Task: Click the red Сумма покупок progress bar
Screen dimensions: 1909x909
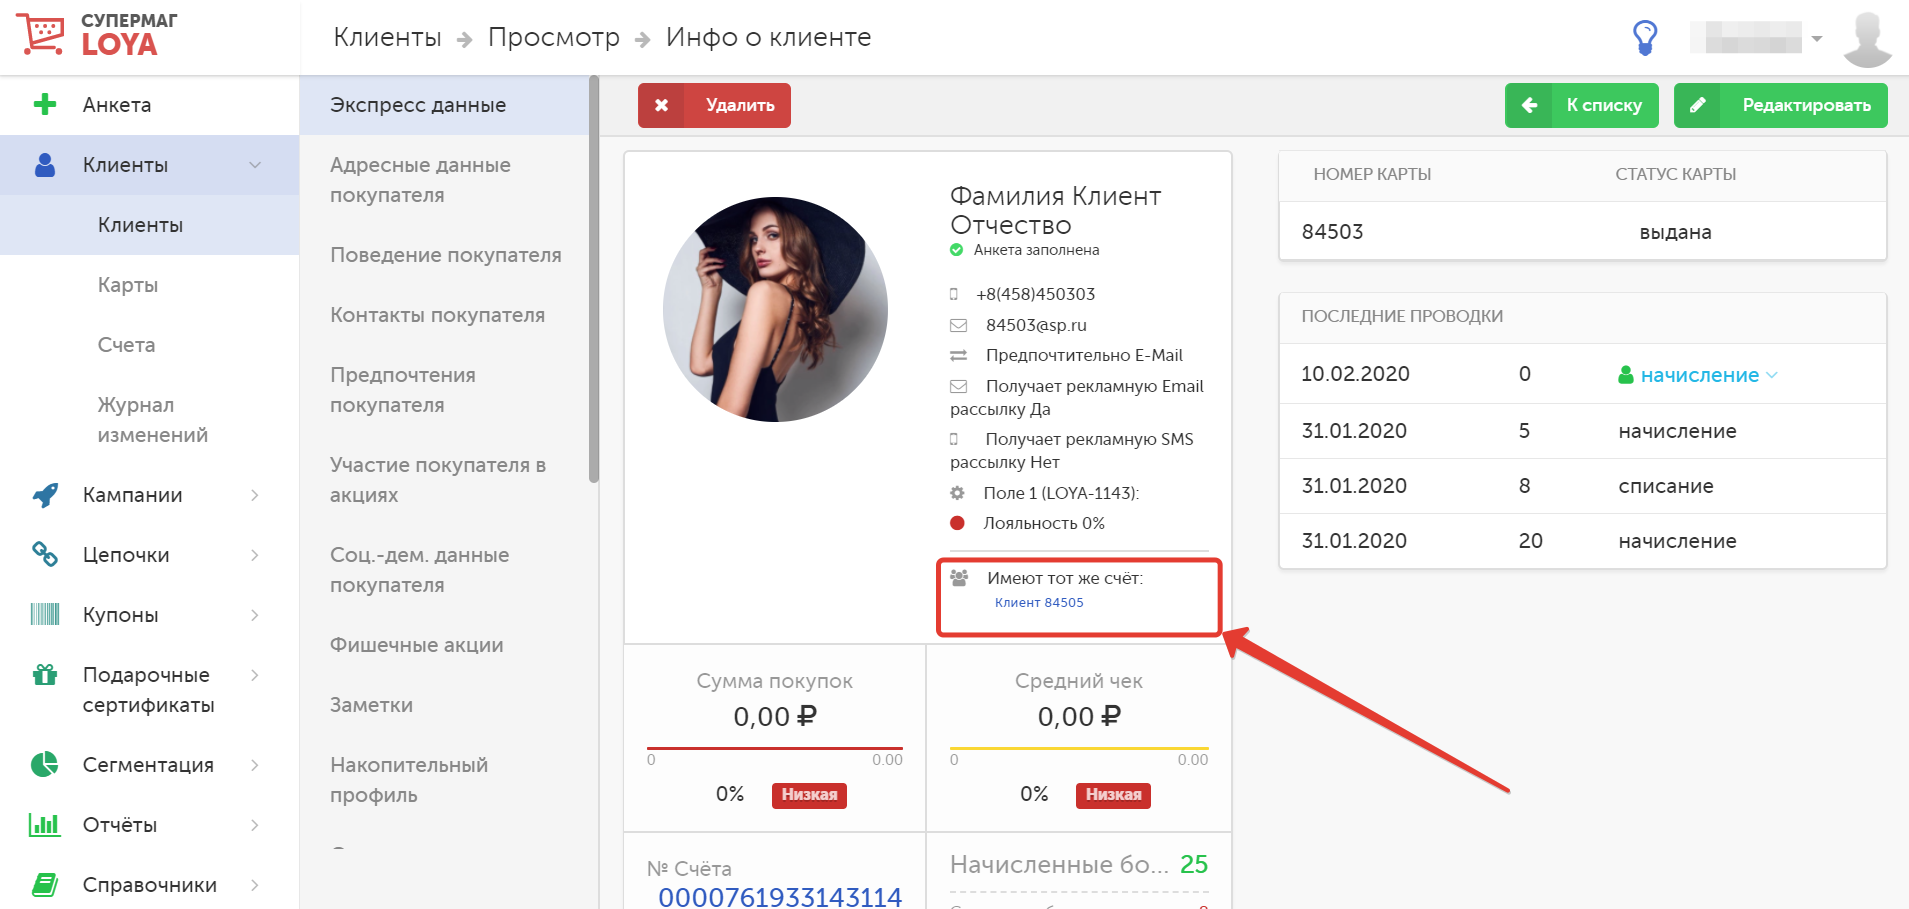Action: click(x=775, y=748)
